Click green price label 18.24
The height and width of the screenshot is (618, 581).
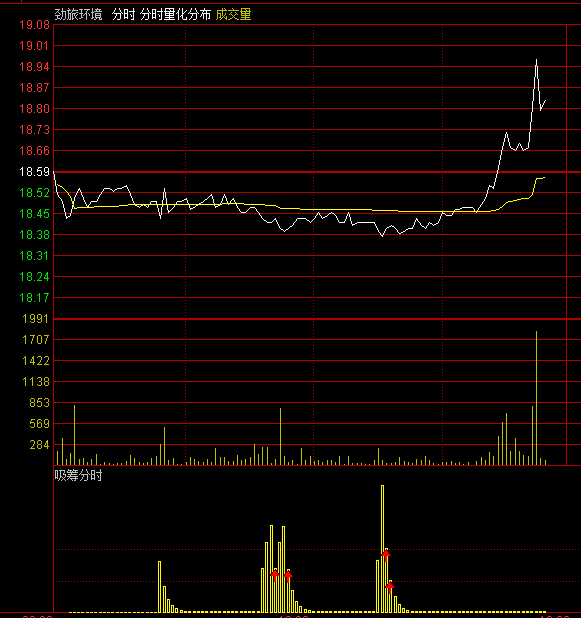click(35, 277)
